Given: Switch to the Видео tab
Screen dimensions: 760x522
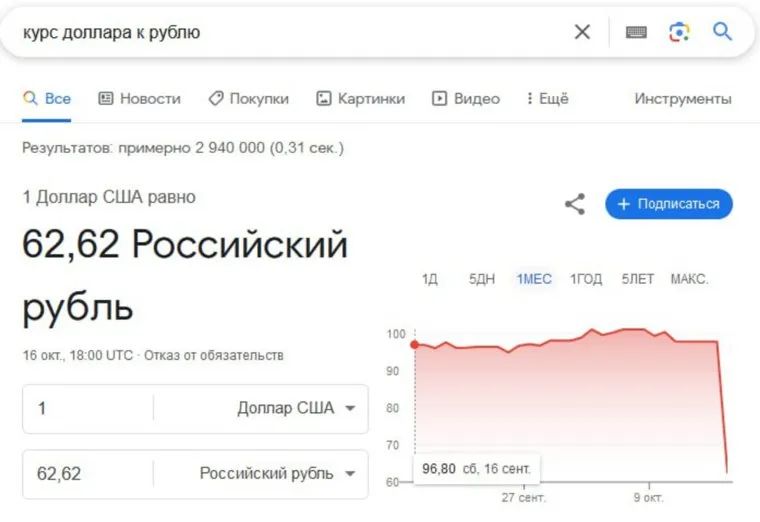Looking at the screenshot, I should tap(466, 98).
